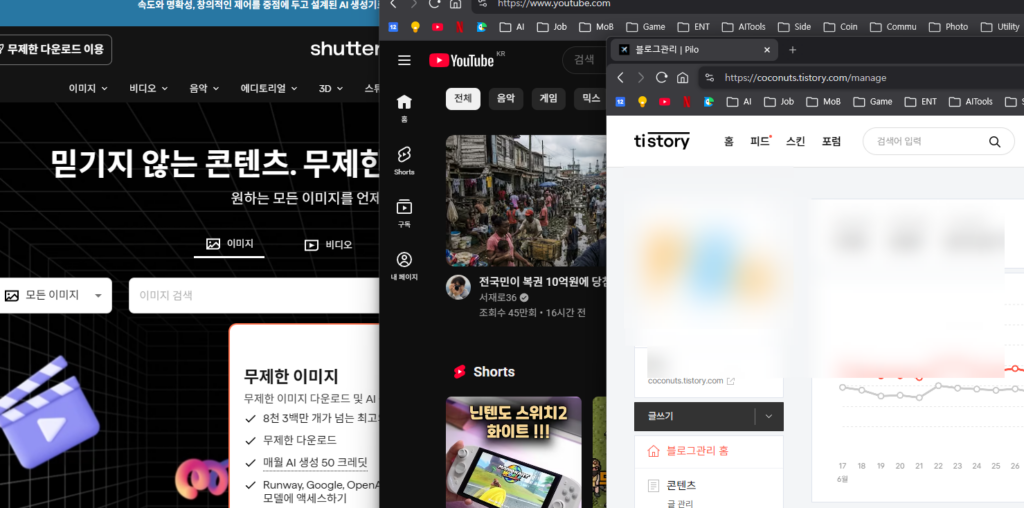Go forward in the Tistory browser window
Image resolution: width=1024 pixels, height=508 pixels.
pos(641,78)
